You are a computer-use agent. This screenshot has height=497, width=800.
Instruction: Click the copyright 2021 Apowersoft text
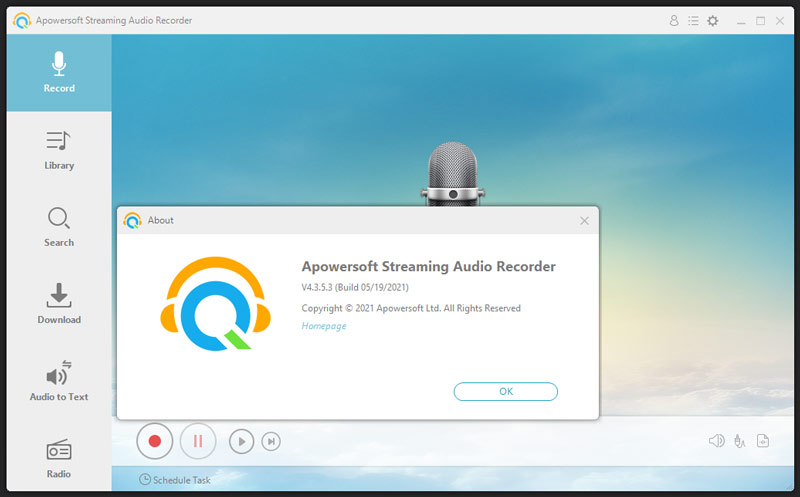411,308
